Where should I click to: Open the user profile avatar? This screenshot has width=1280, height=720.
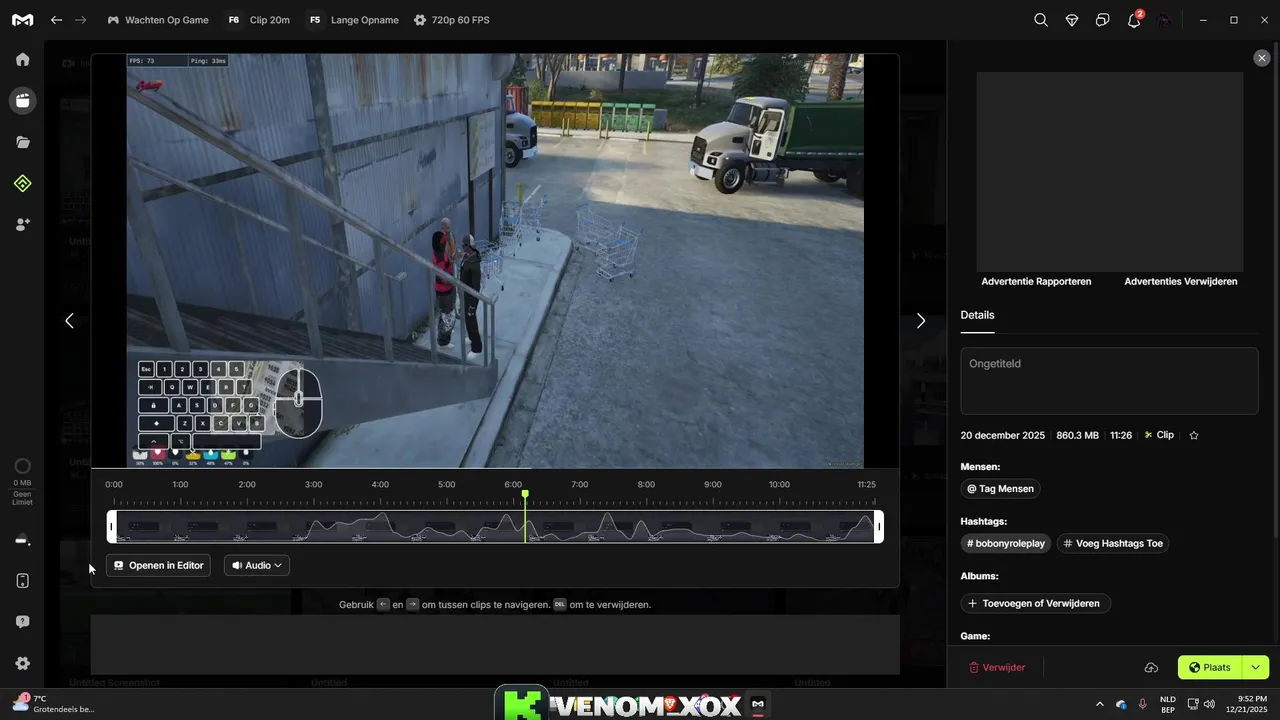1164,20
